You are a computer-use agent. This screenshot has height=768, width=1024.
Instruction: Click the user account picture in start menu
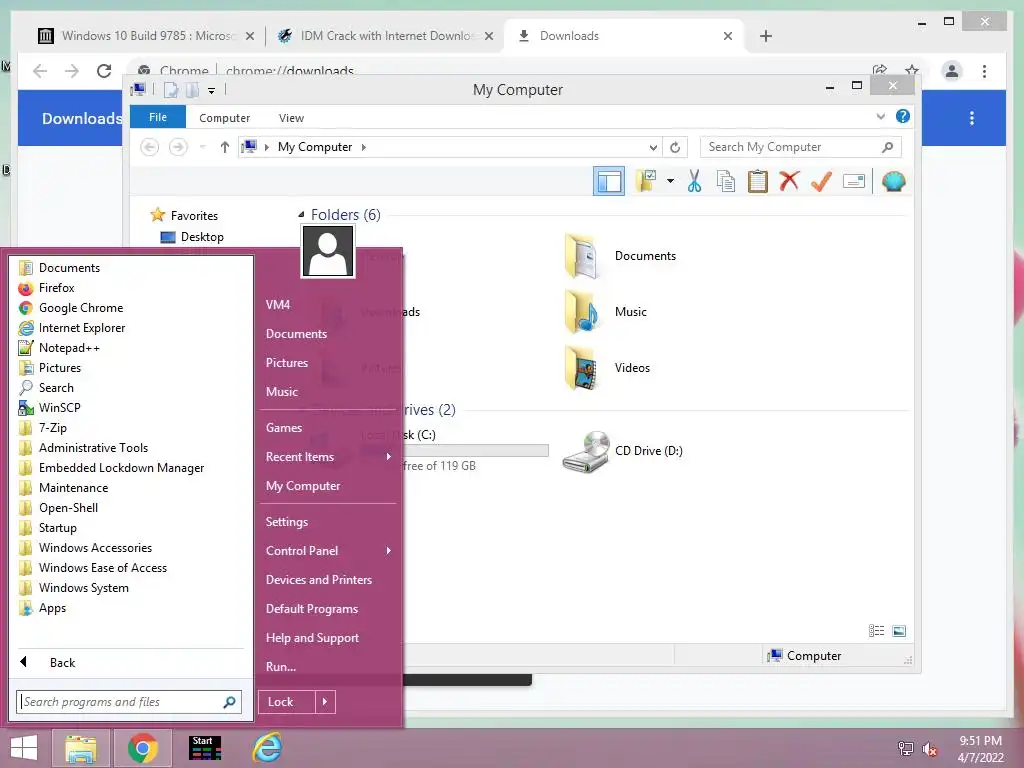point(328,251)
